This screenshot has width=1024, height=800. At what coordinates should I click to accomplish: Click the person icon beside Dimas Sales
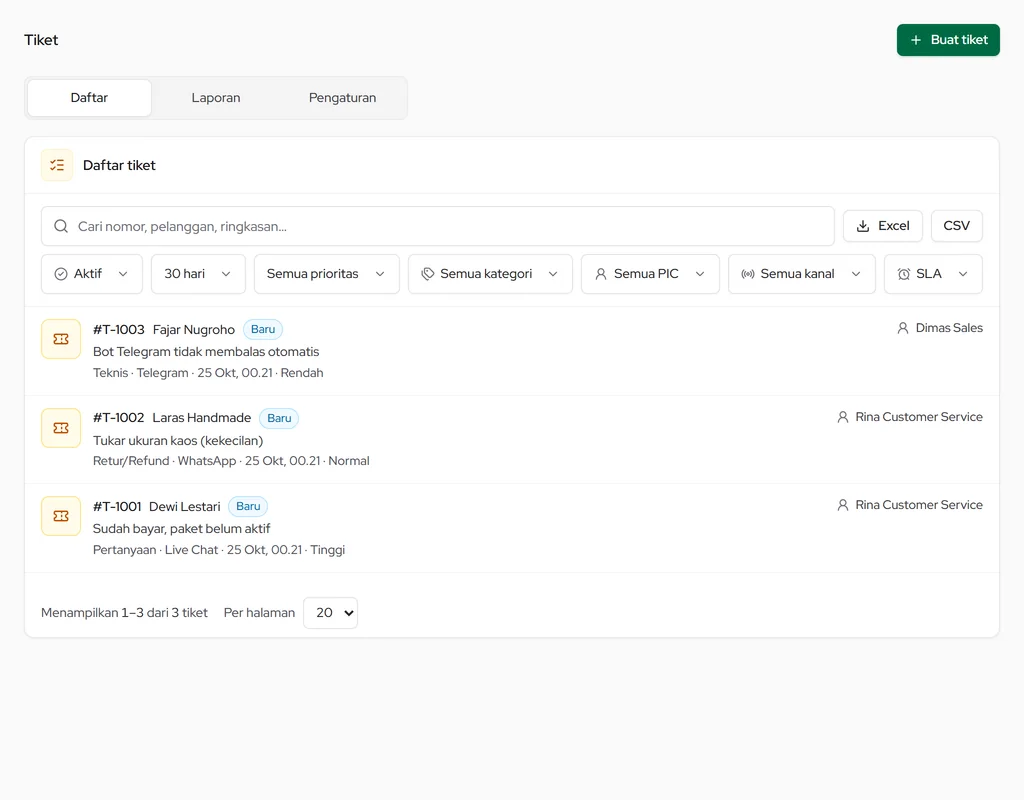pyautogui.click(x=903, y=328)
